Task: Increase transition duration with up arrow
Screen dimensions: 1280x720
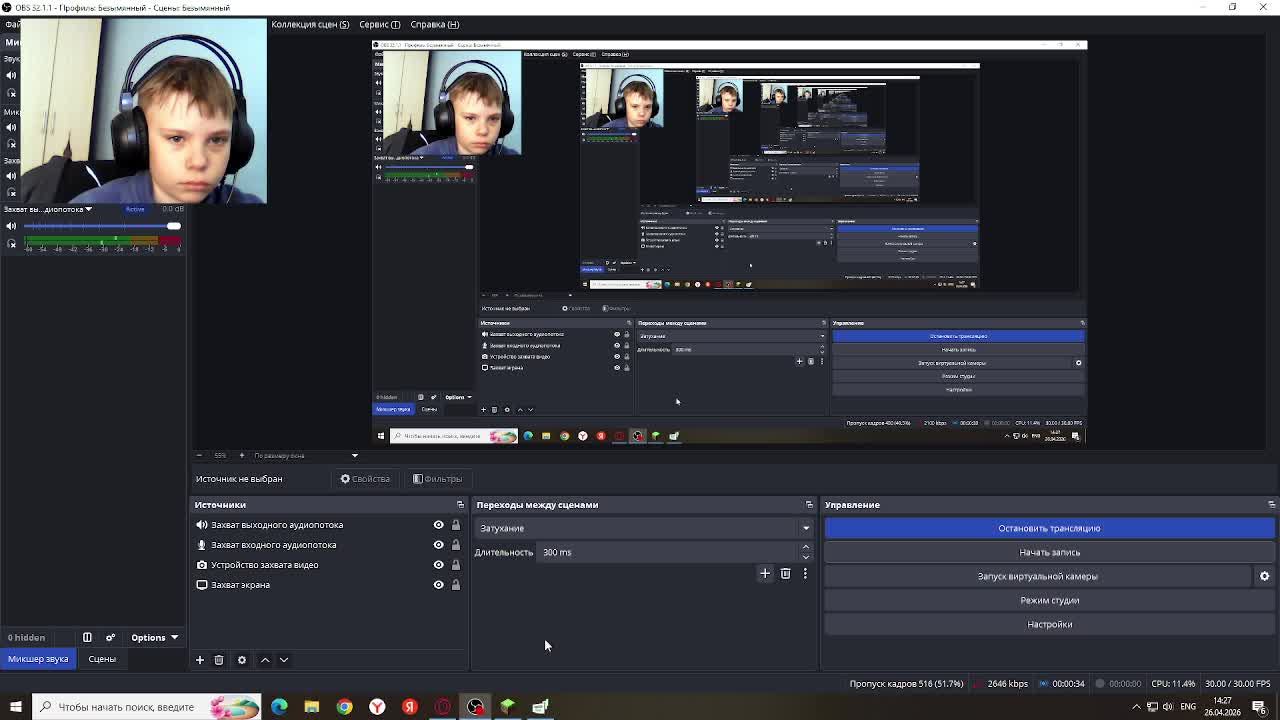Action: (x=805, y=548)
